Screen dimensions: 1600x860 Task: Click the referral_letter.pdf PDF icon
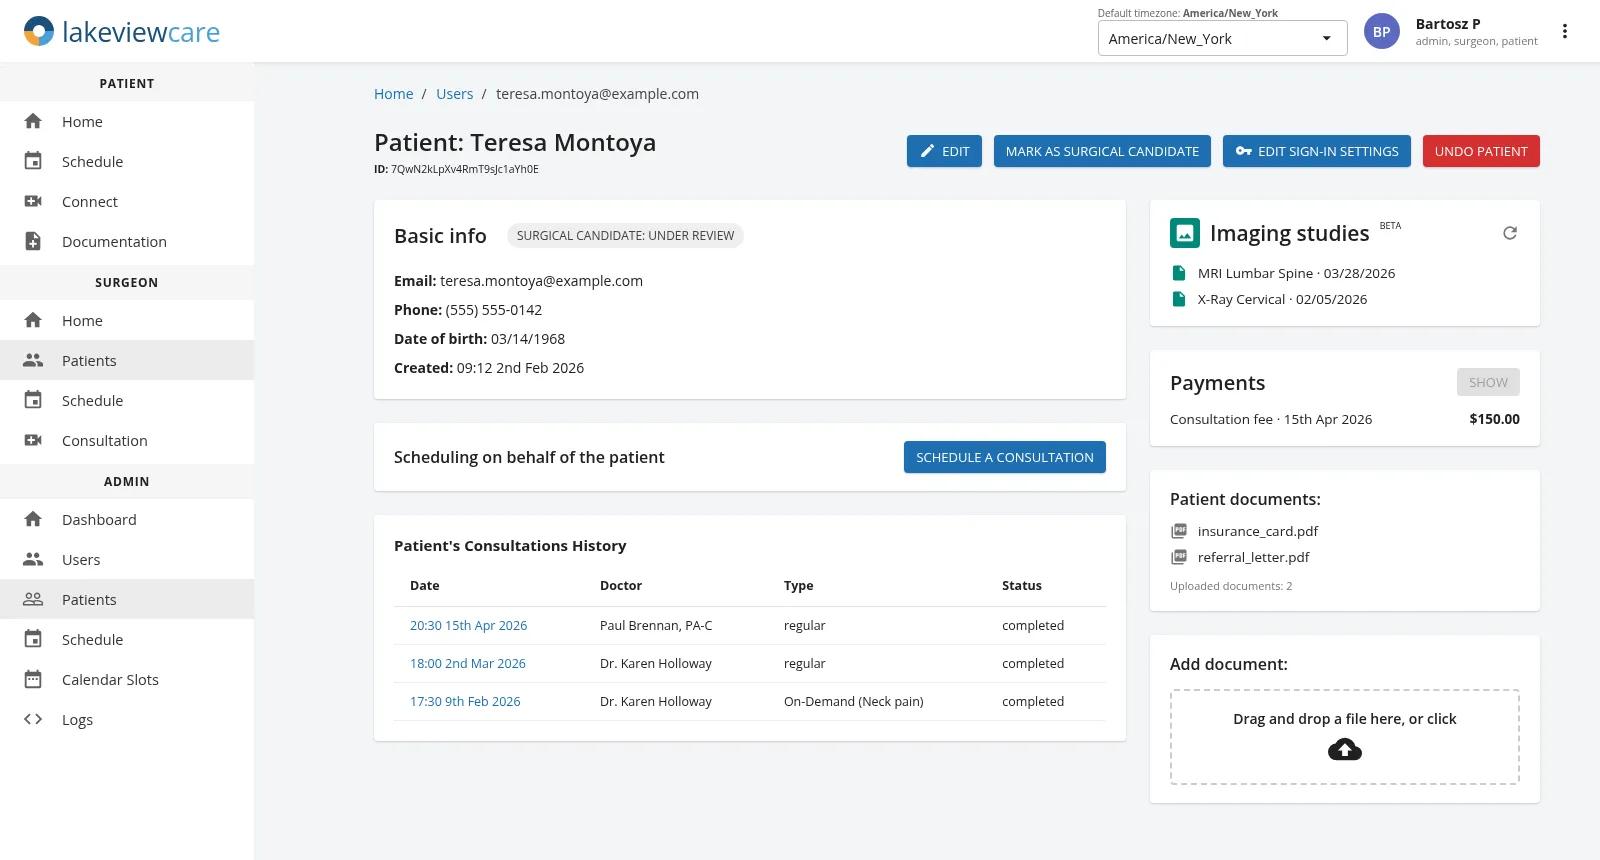point(1179,557)
